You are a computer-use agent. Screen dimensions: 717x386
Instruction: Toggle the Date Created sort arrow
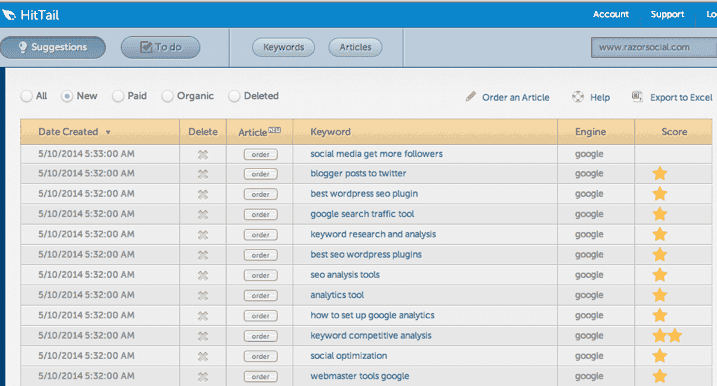point(108,132)
